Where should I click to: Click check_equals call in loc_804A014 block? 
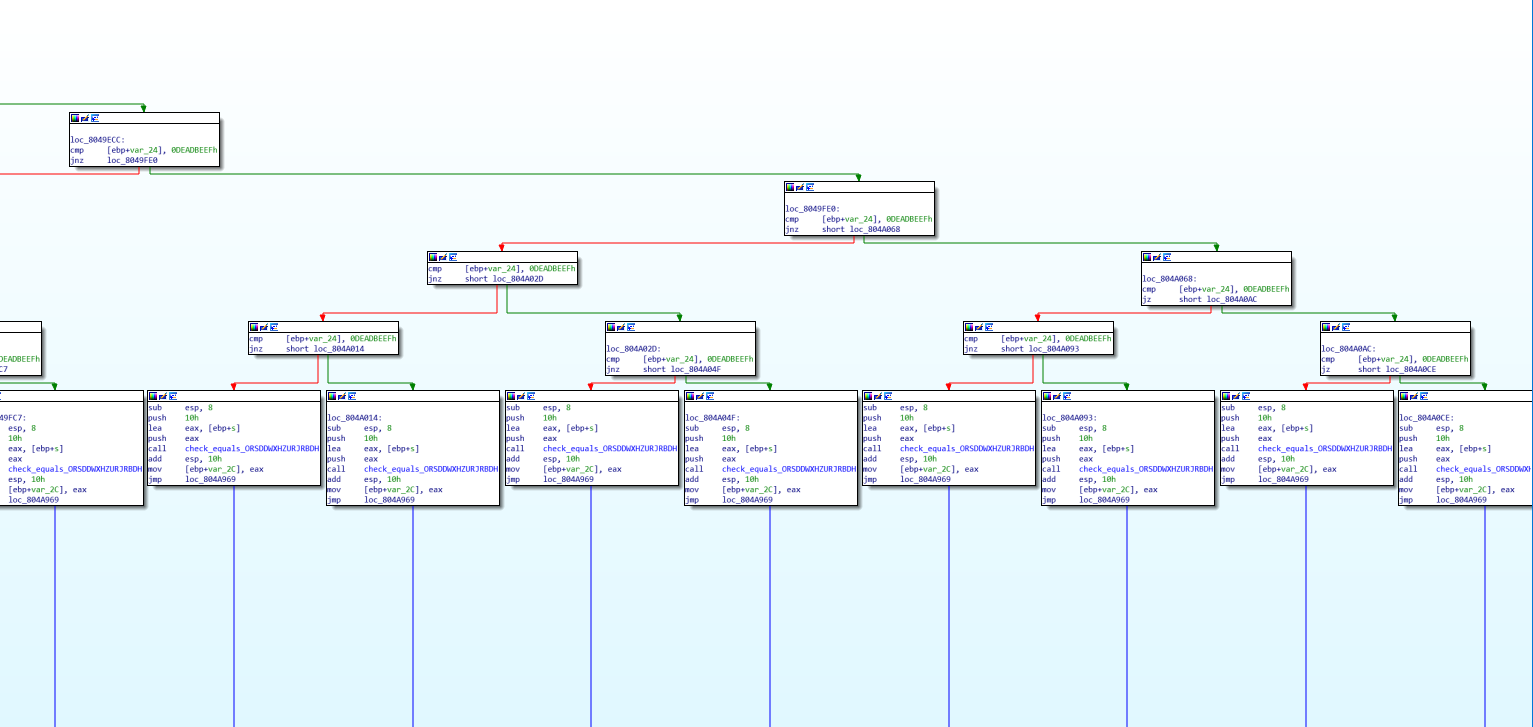pos(430,469)
